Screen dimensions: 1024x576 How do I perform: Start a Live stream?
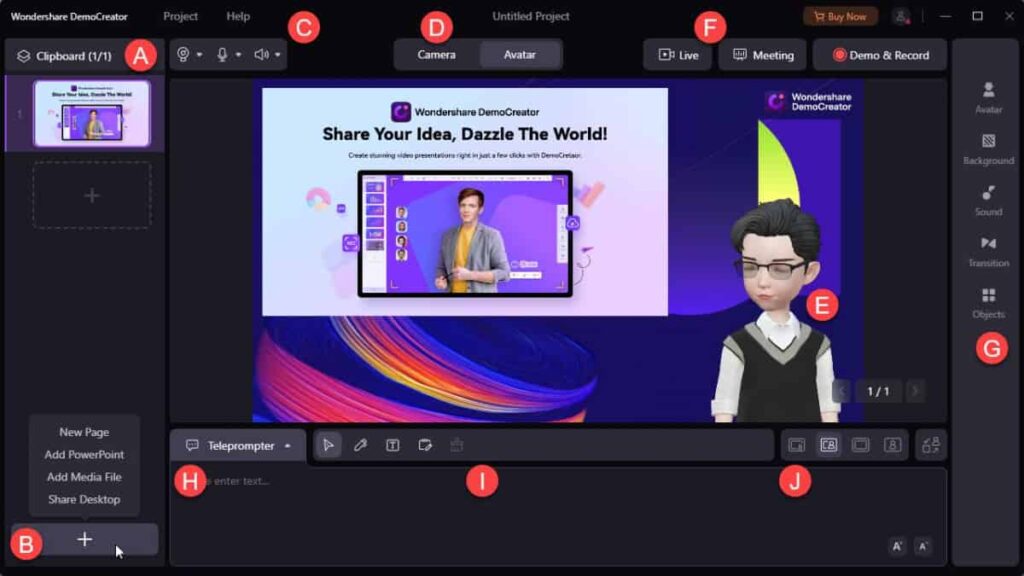(x=679, y=55)
